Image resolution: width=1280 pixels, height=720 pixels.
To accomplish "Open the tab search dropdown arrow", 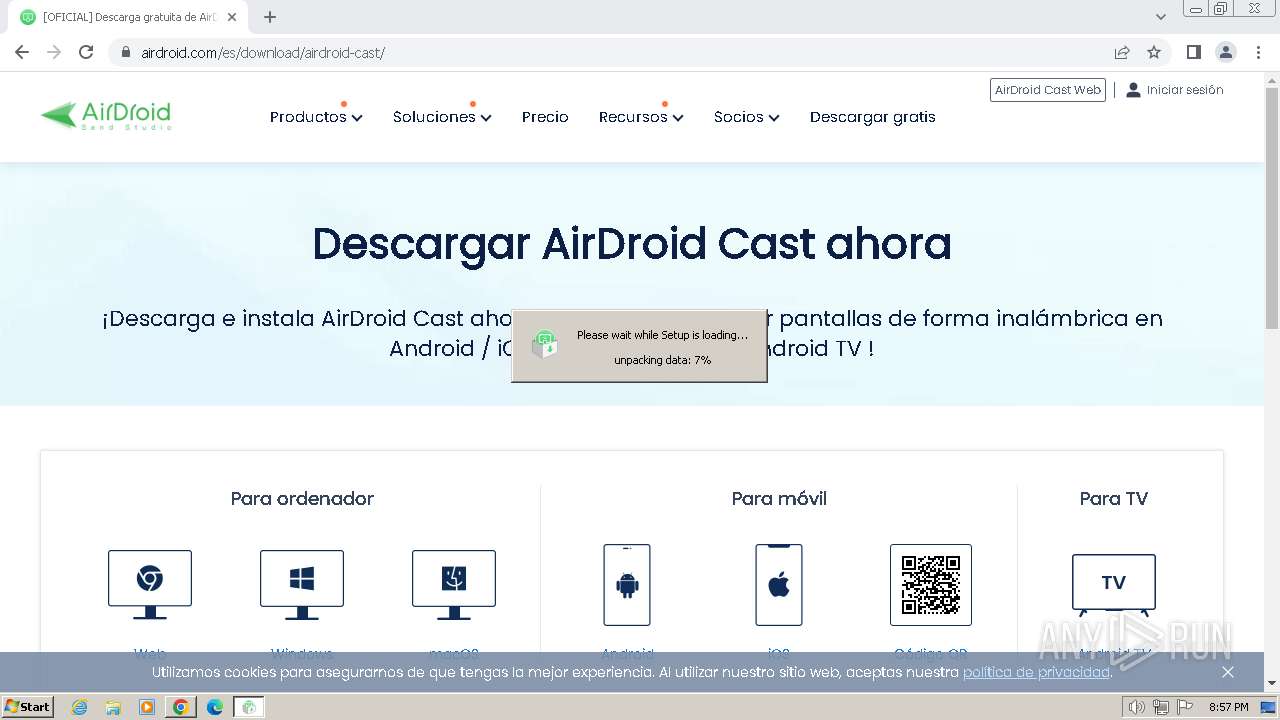I will (1161, 17).
